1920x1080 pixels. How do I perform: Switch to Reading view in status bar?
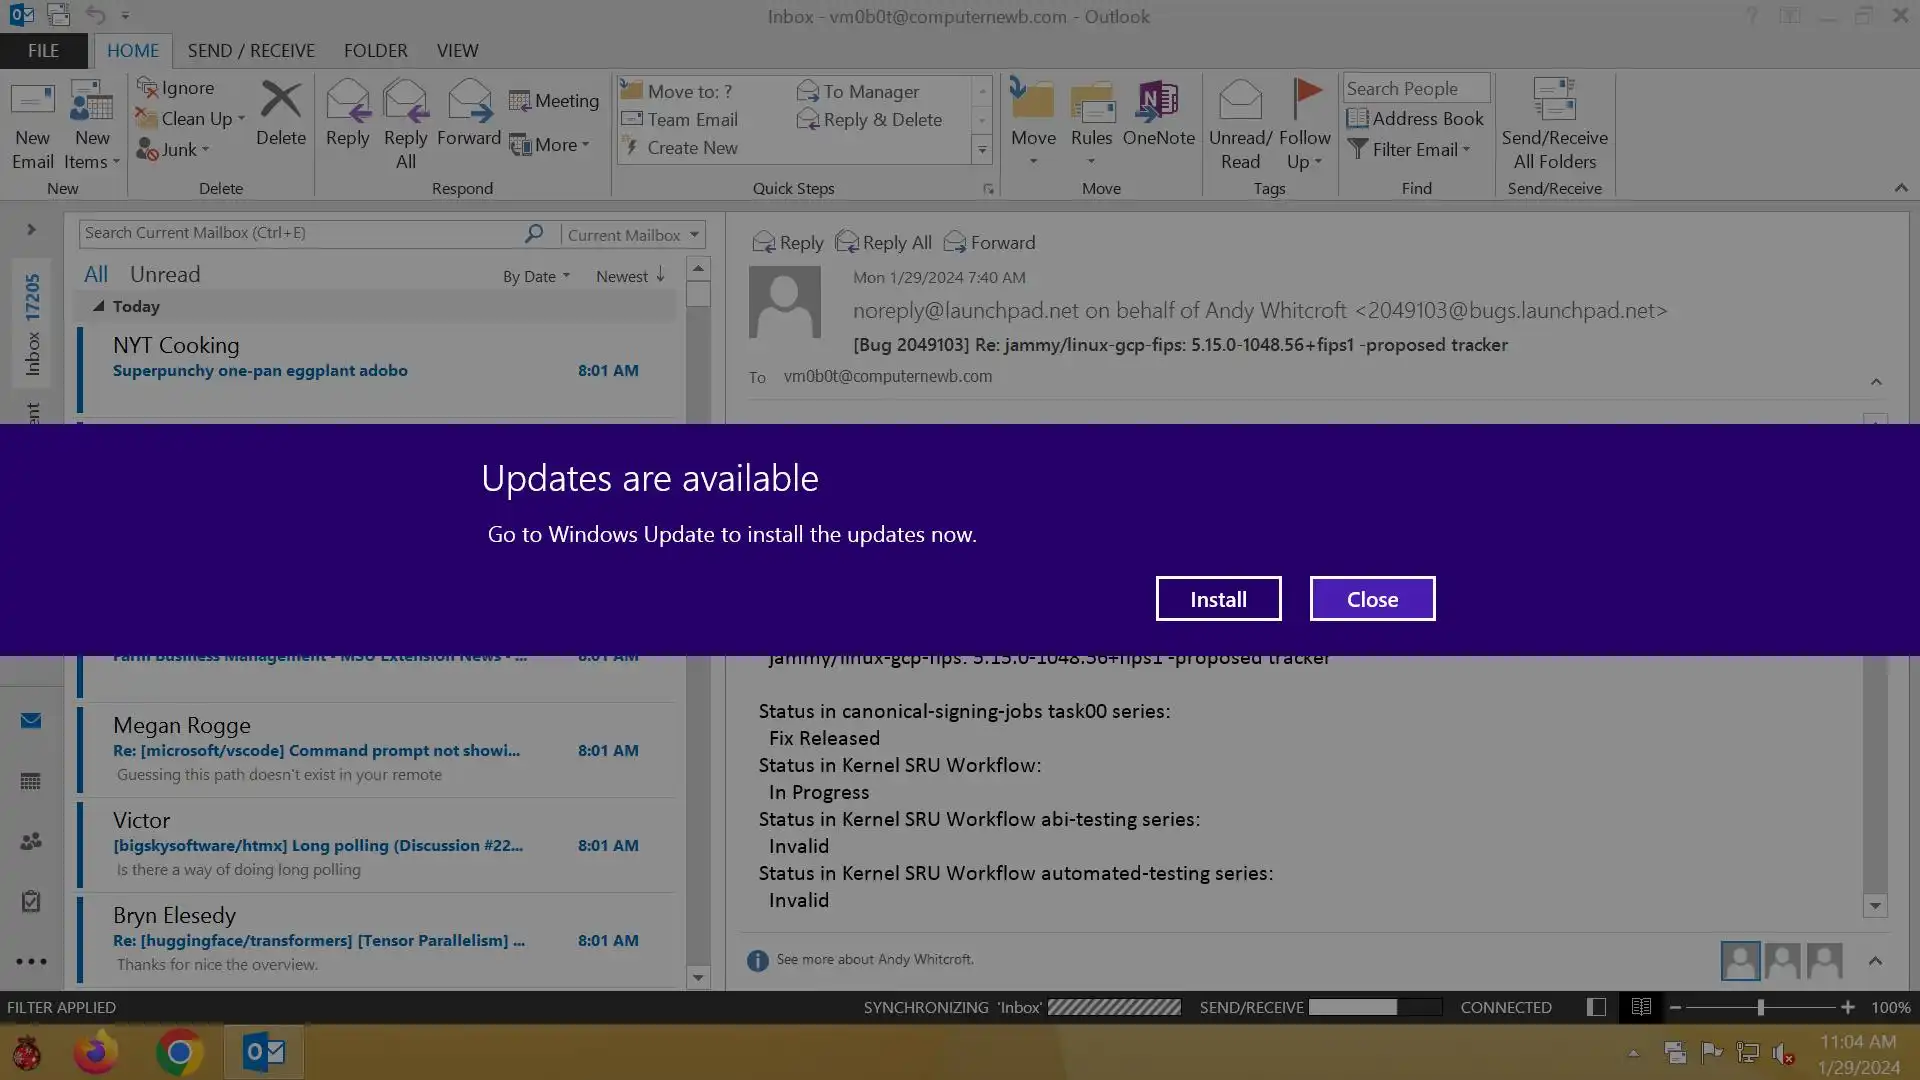1641,1007
